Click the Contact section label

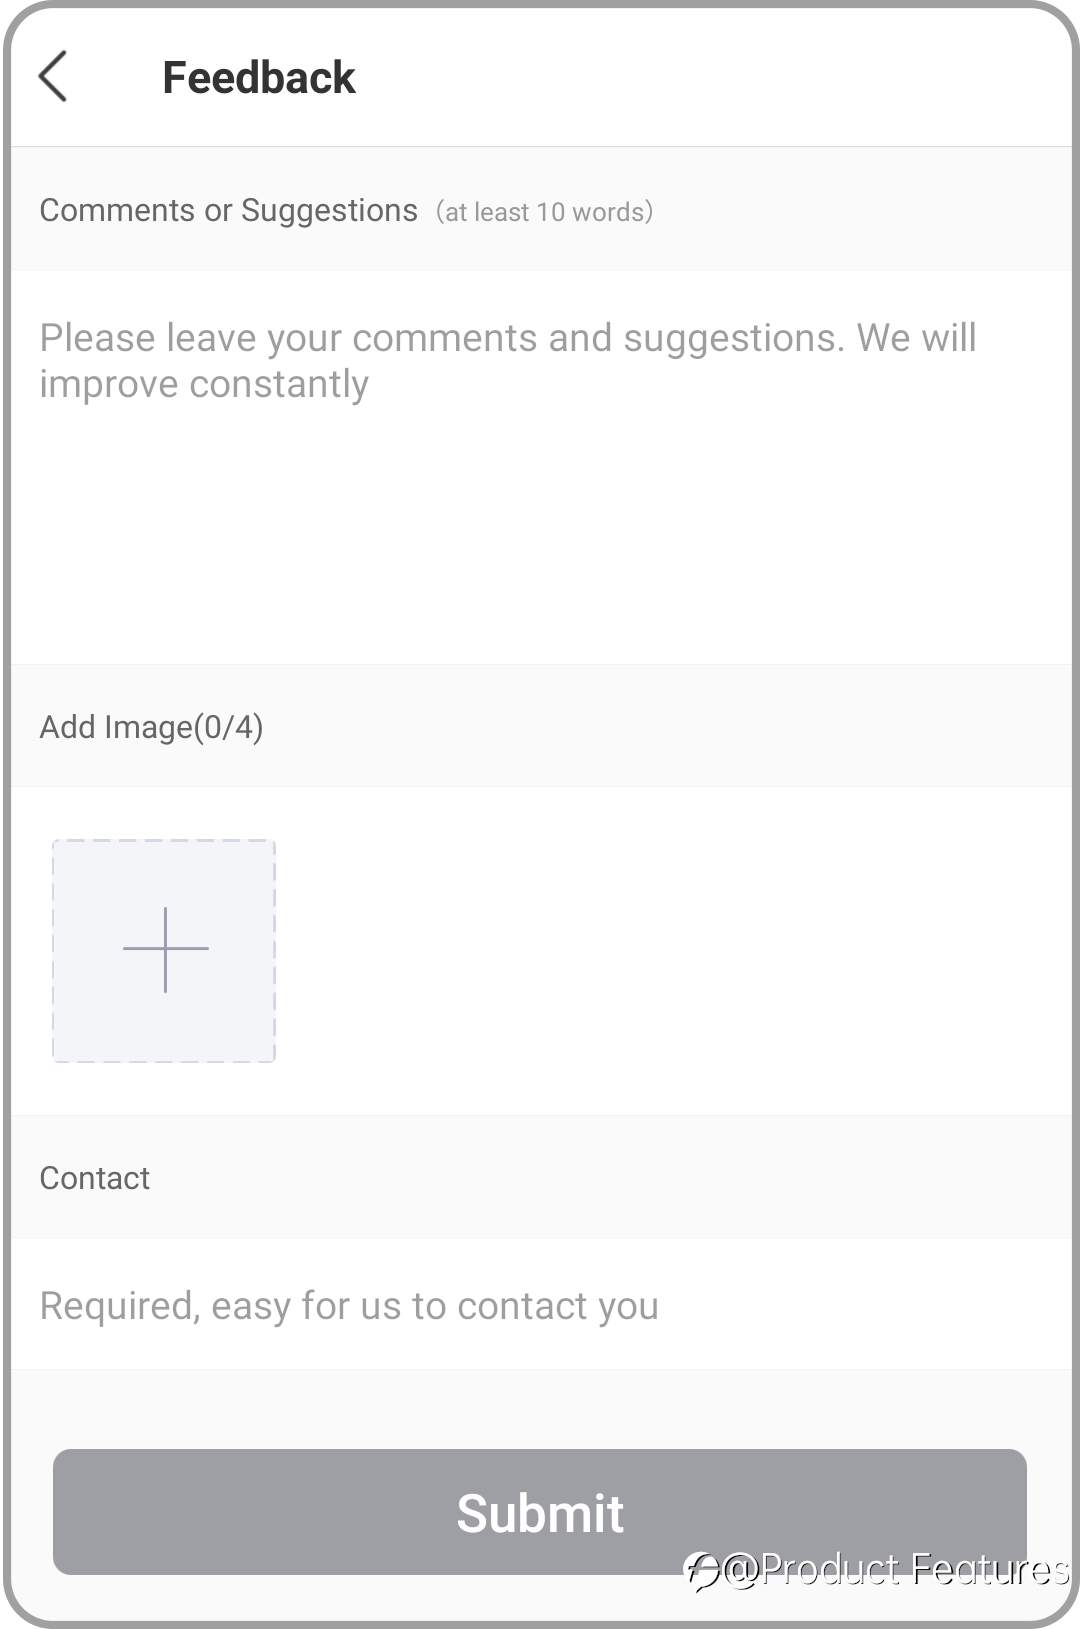click(95, 1178)
